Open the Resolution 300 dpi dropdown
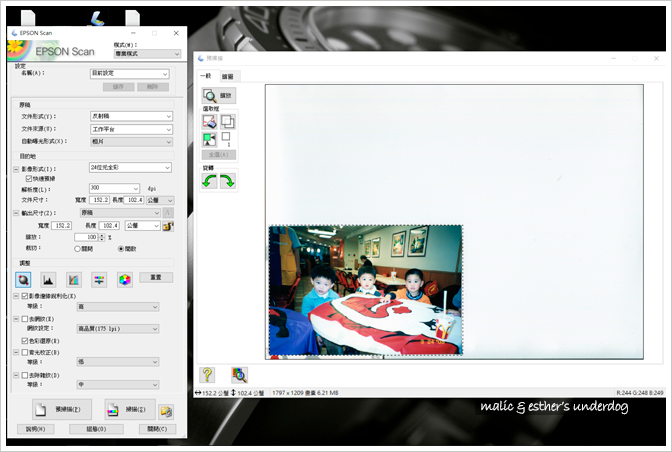This screenshot has height=452, width=672. point(114,188)
